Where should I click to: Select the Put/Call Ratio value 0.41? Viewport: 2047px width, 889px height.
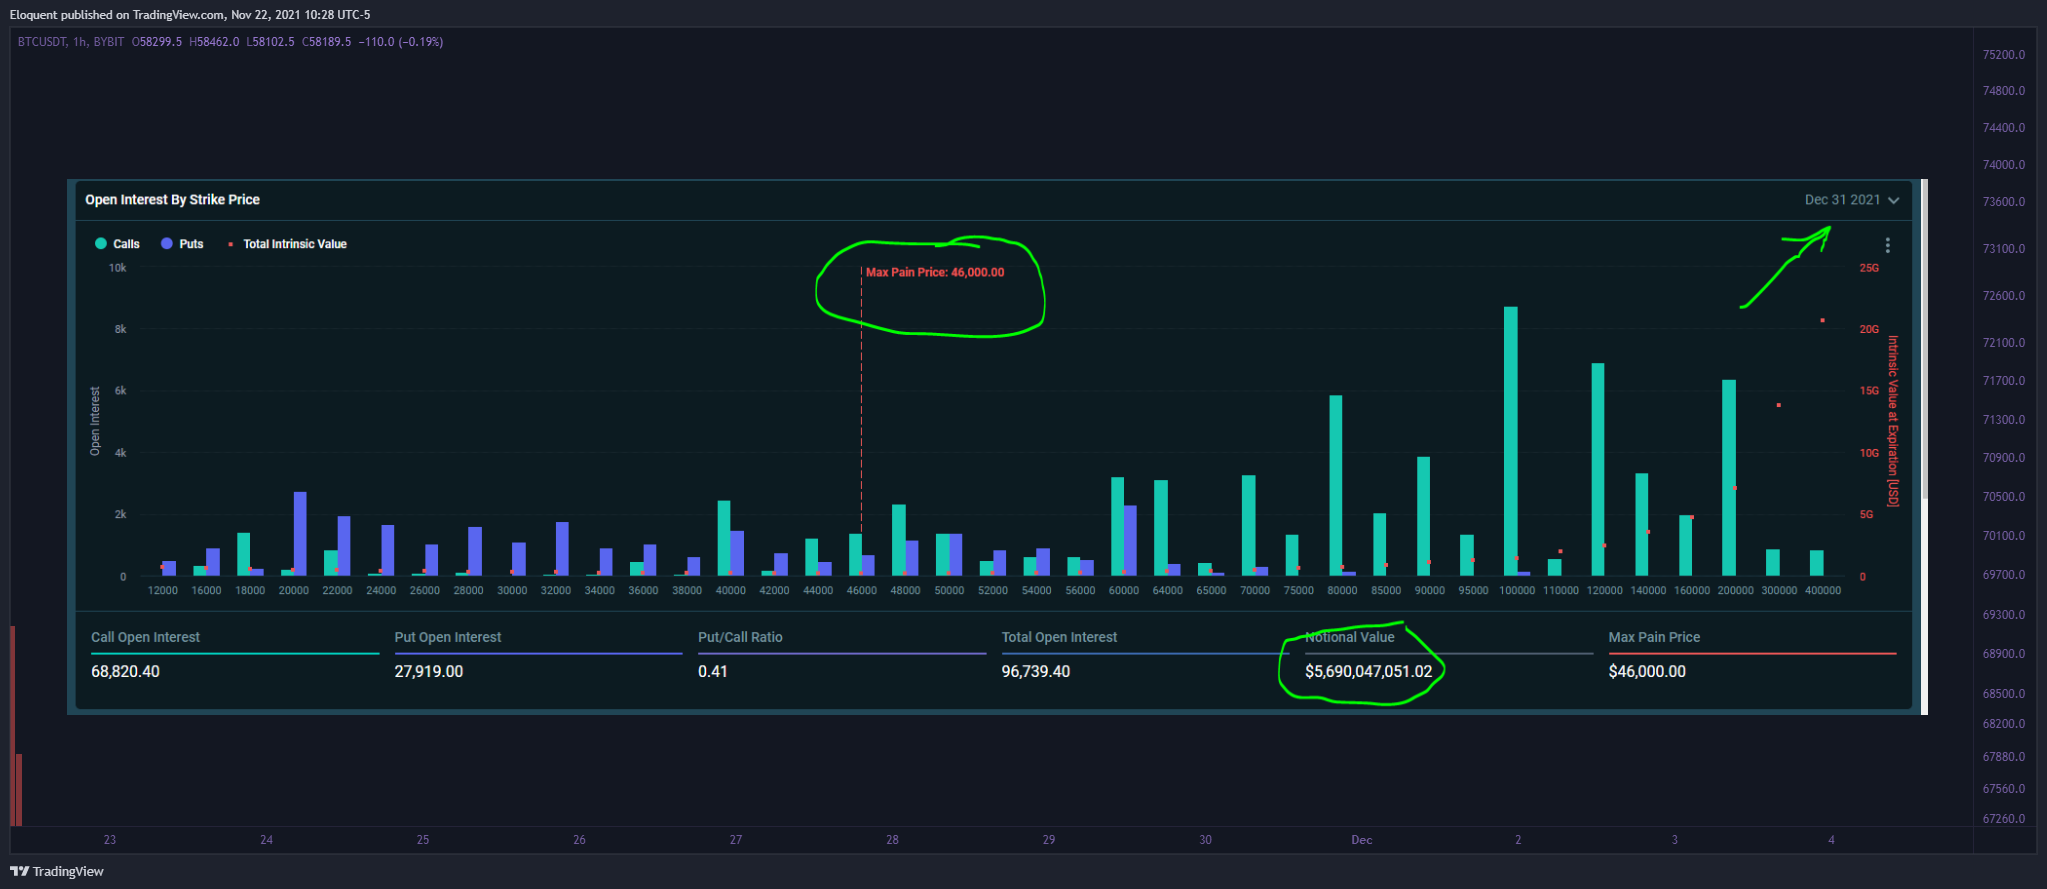click(712, 671)
